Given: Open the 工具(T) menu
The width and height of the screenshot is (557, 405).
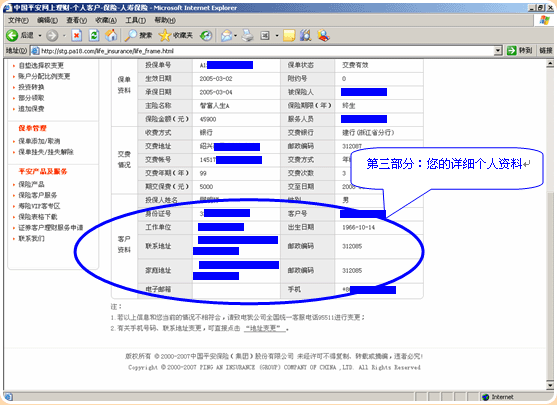Looking at the screenshot, I should click(x=135, y=20).
